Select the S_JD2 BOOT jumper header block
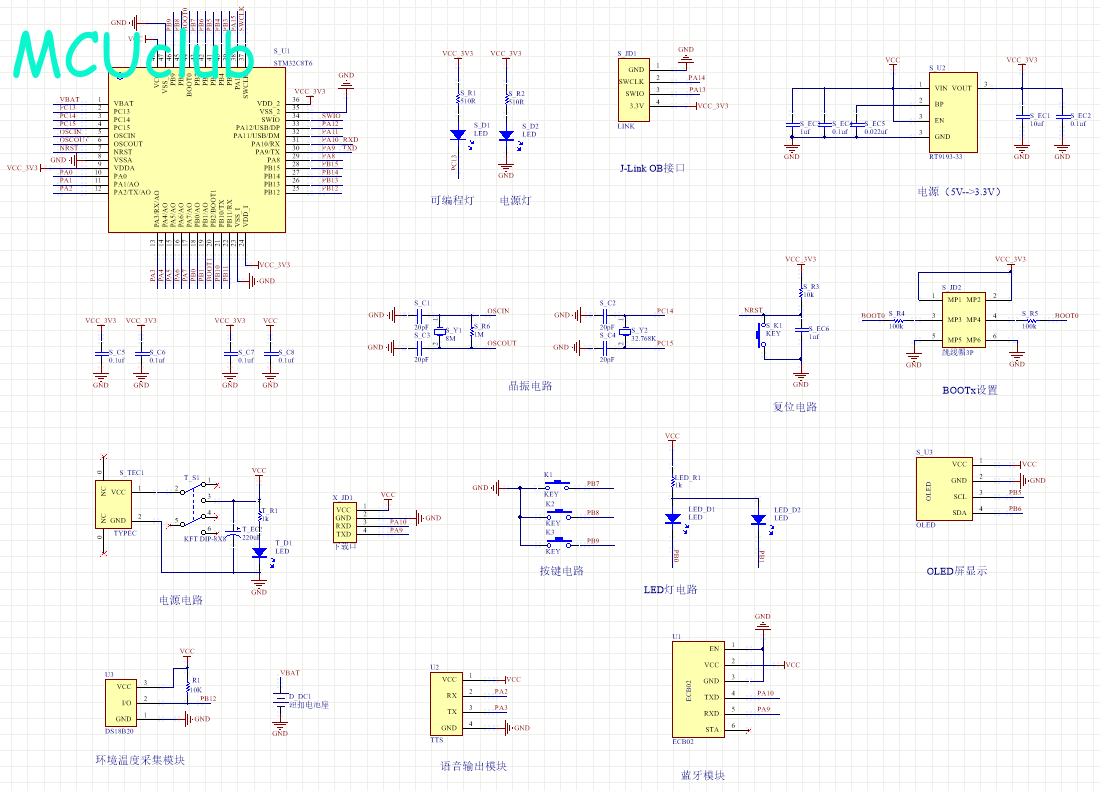Viewport: 1100px width, 791px height. 964,320
